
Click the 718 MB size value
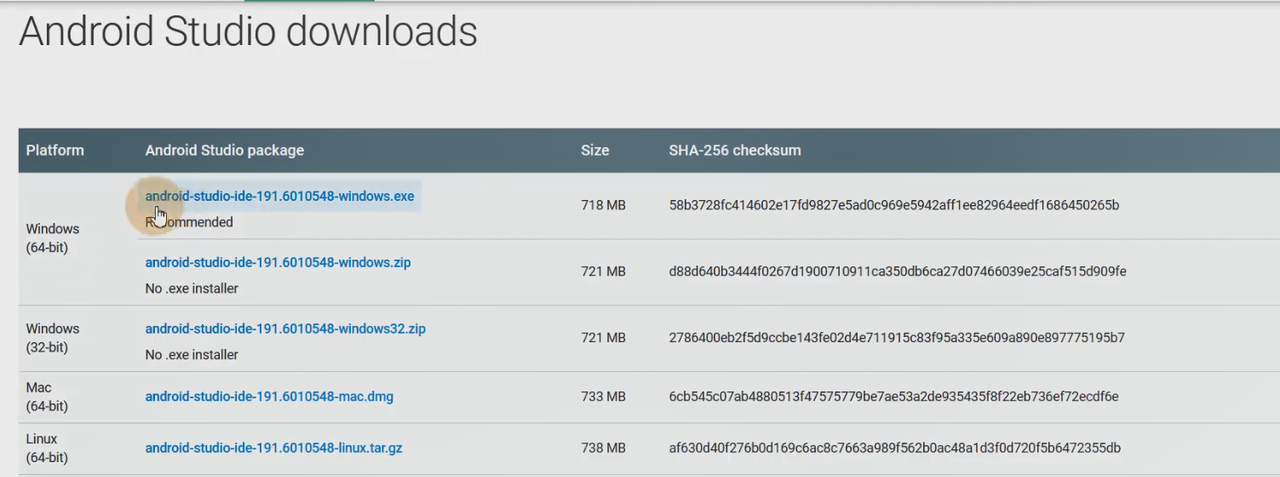pos(603,205)
